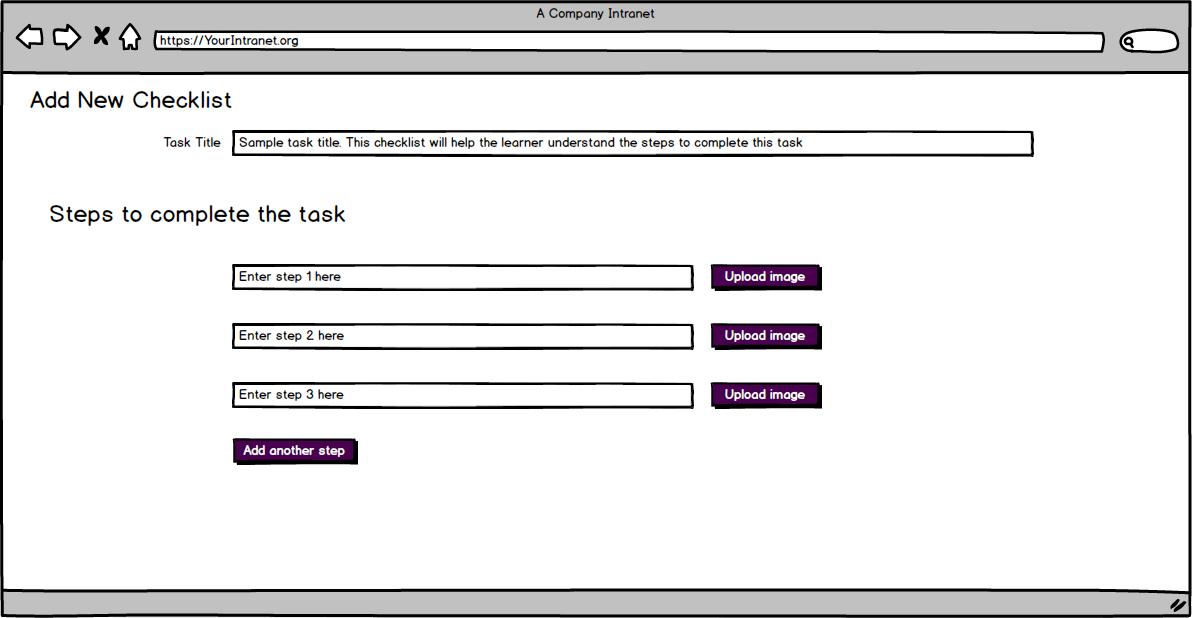Viewport: 1192px width, 618px height.
Task: Focus the URL address bar
Action: click(629, 41)
